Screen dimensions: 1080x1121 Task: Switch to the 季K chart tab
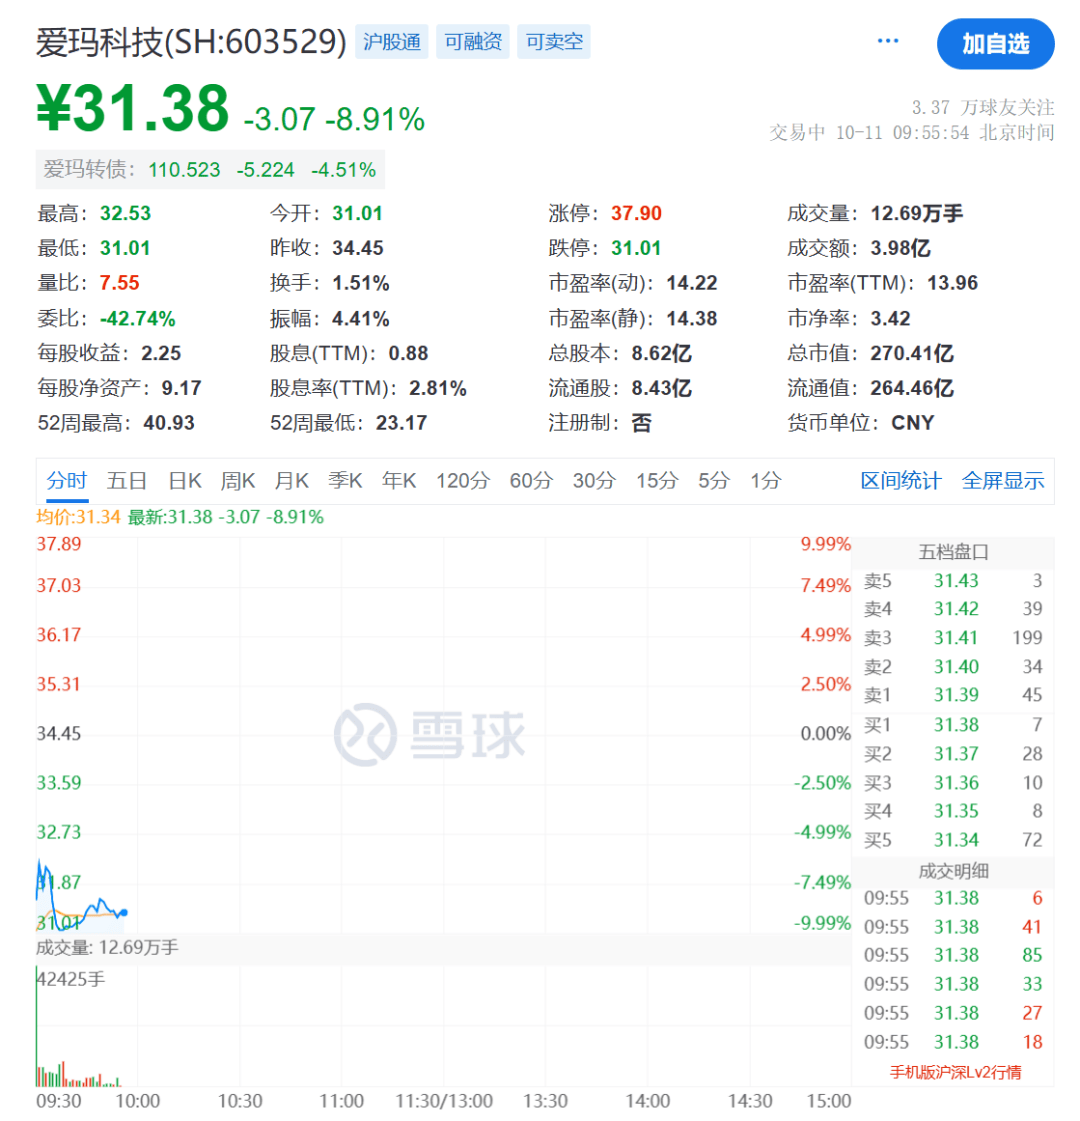click(345, 480)
